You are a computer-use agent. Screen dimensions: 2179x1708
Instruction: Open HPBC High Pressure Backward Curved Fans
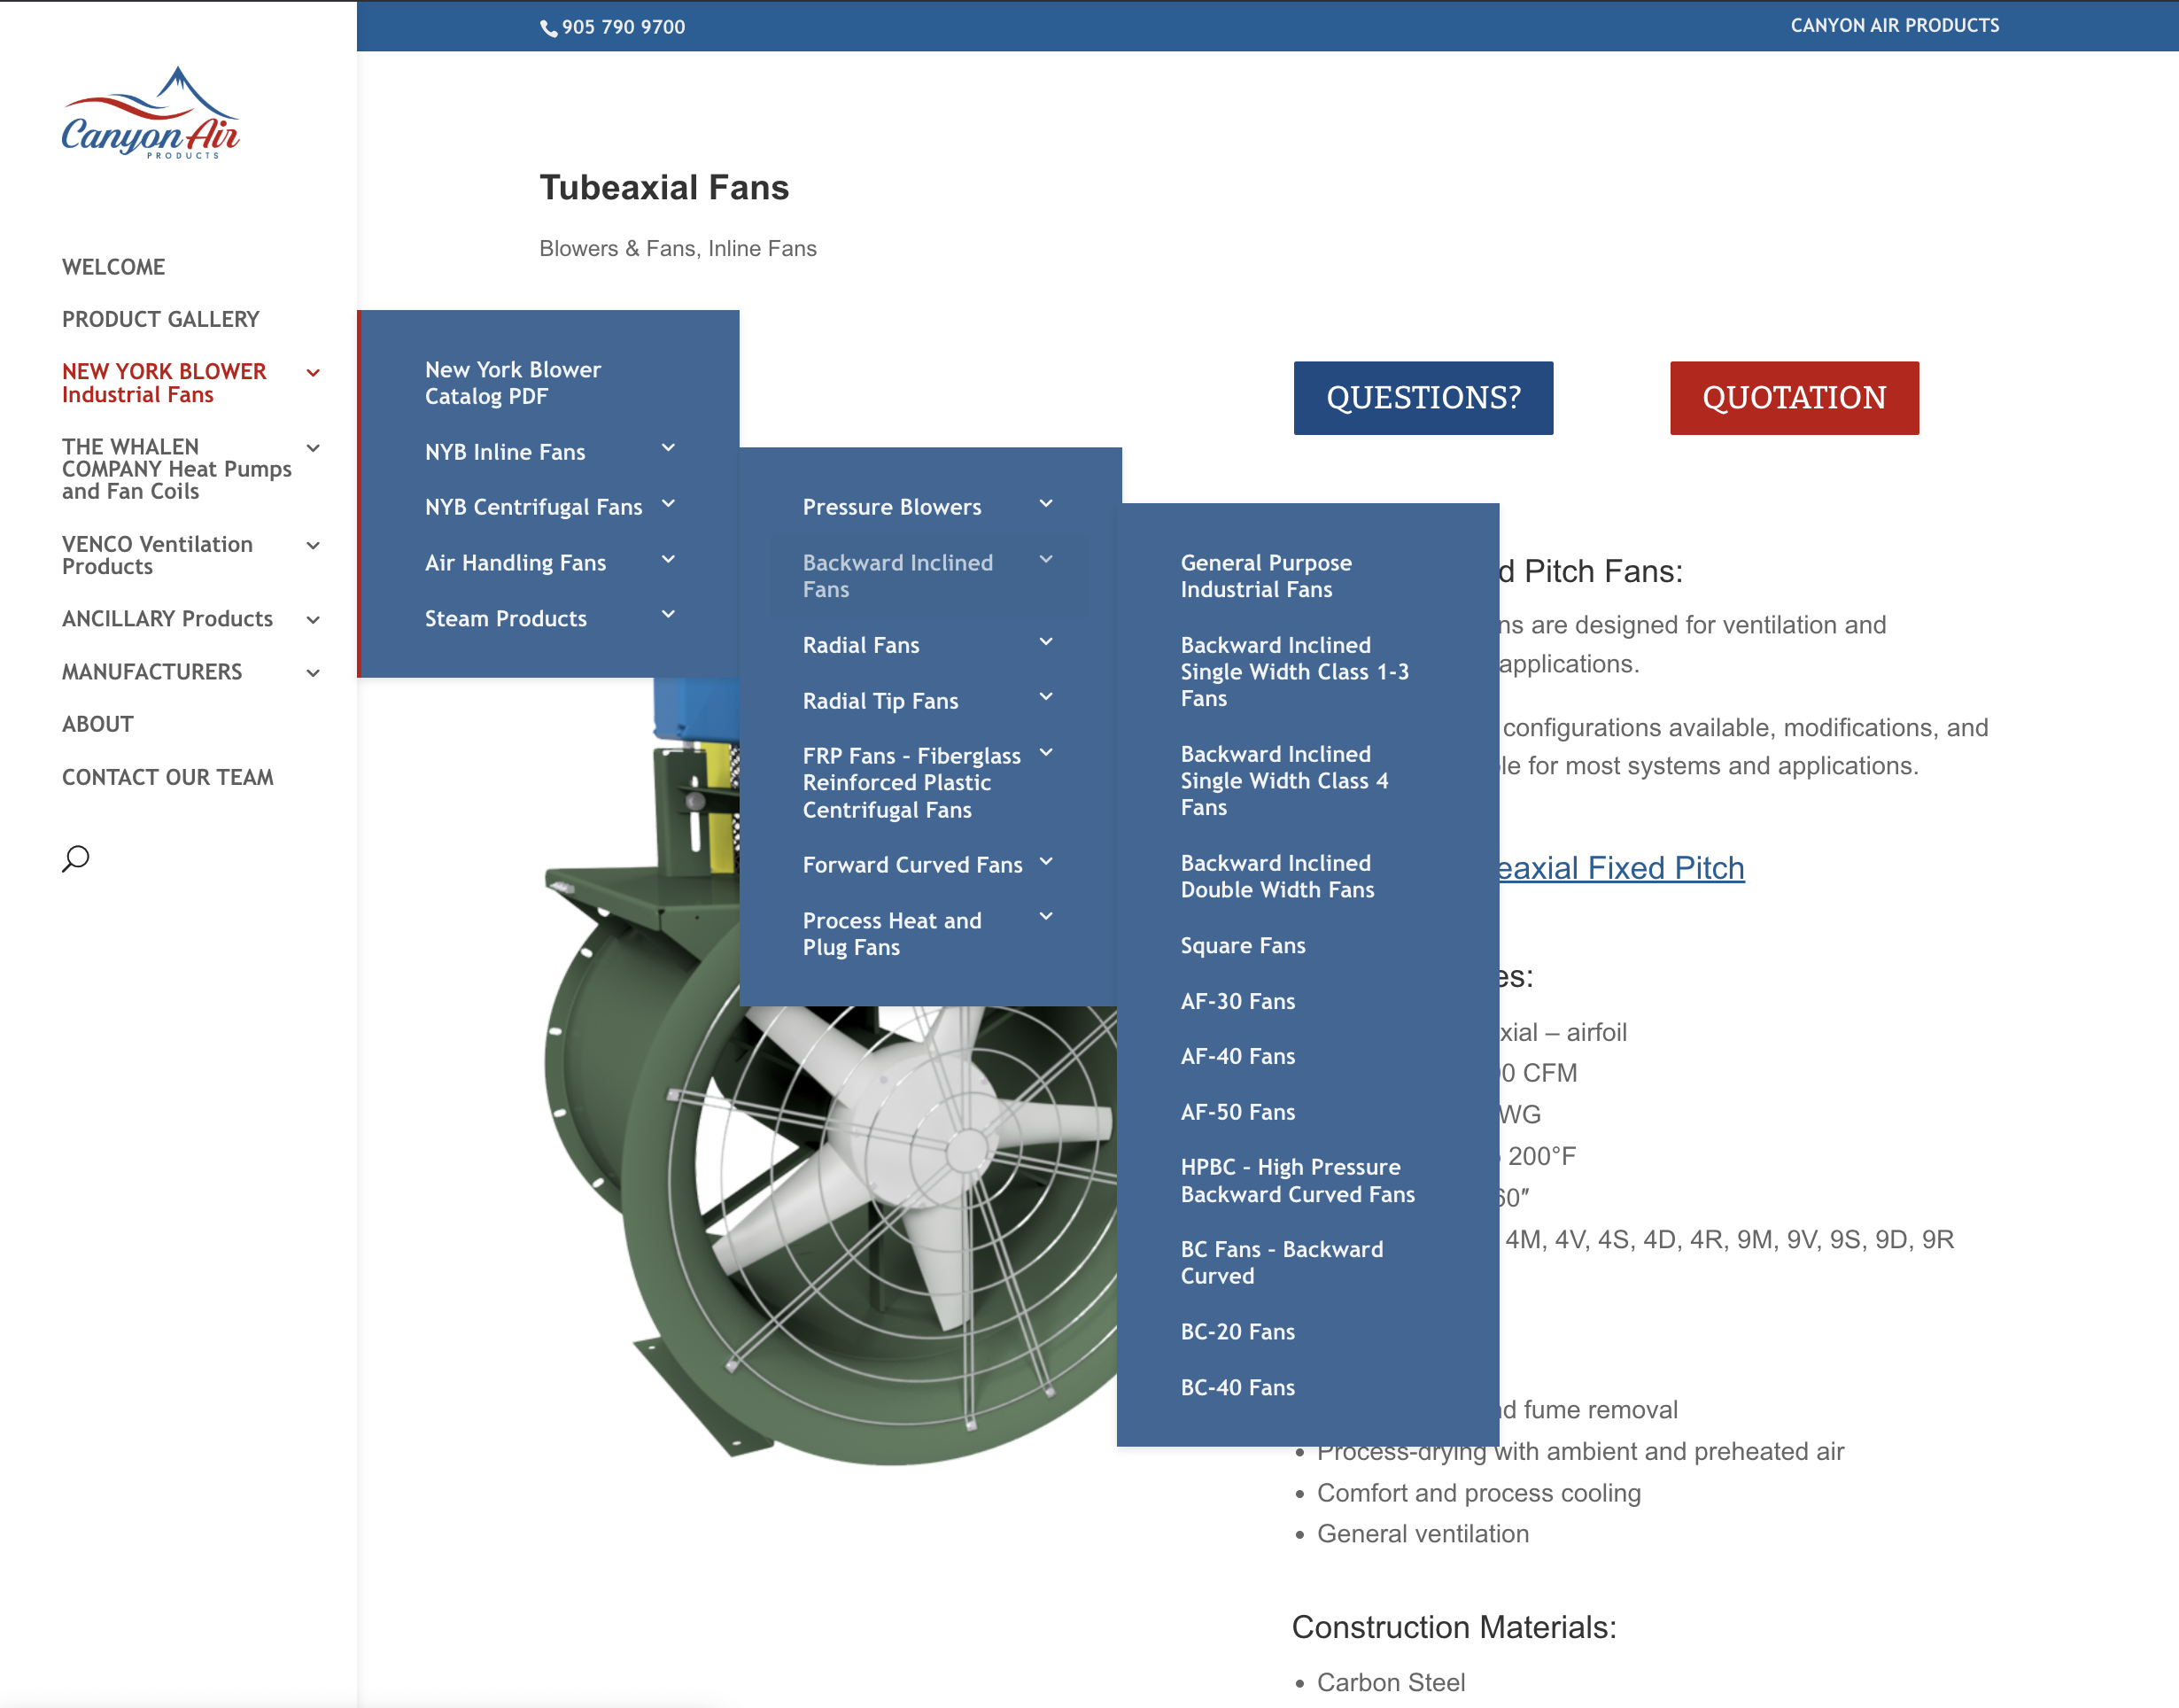1297,1180
